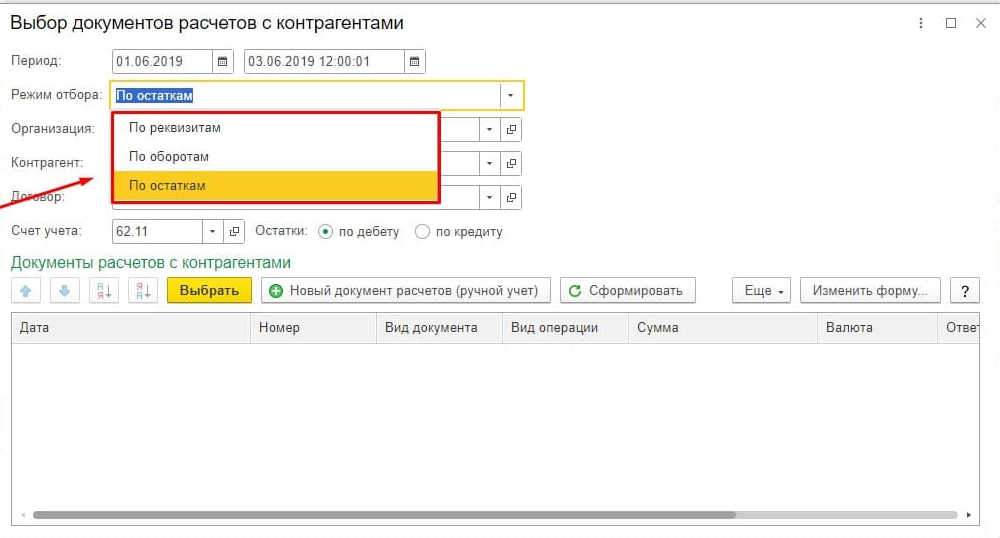Open calendar picker for end date field
The height and width of the screenshot is (538, 1000).
point(415,62)
